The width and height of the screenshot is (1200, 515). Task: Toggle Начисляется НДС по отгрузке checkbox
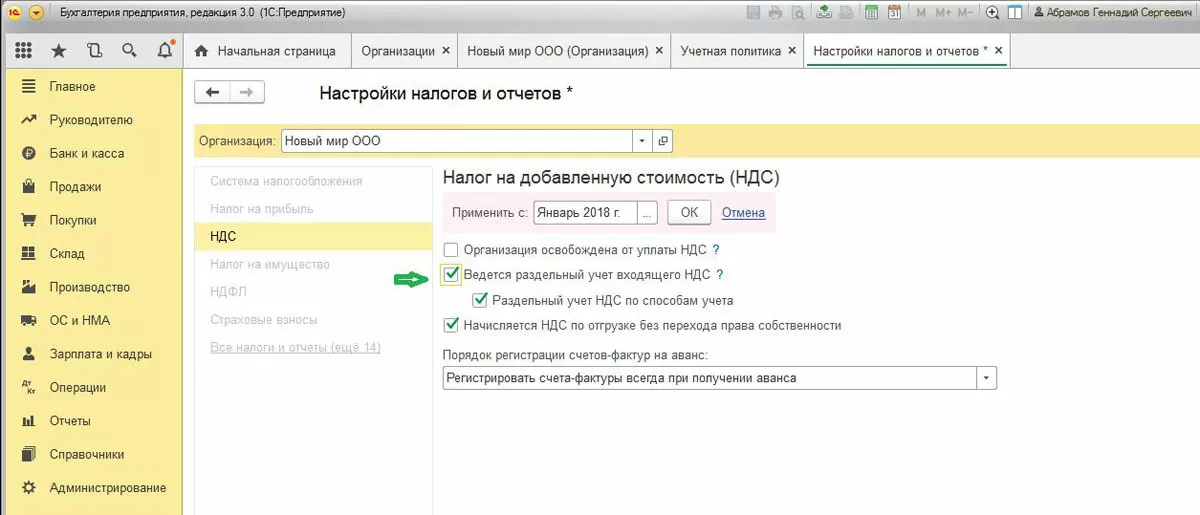click(452, 325)
